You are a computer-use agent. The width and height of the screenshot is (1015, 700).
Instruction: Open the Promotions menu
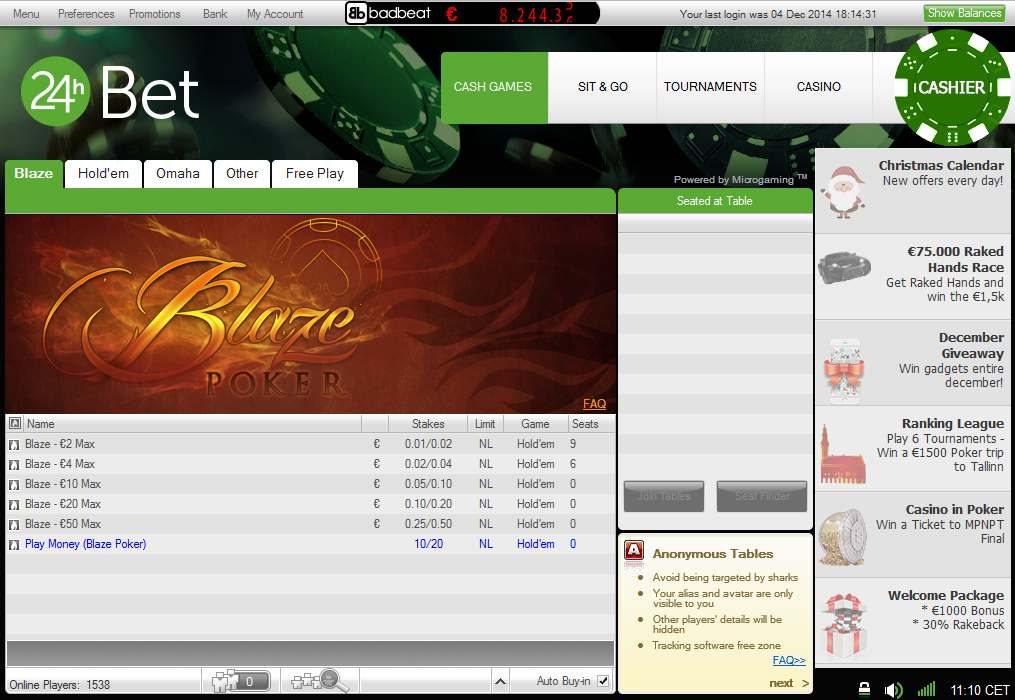(x=155, y=14)
